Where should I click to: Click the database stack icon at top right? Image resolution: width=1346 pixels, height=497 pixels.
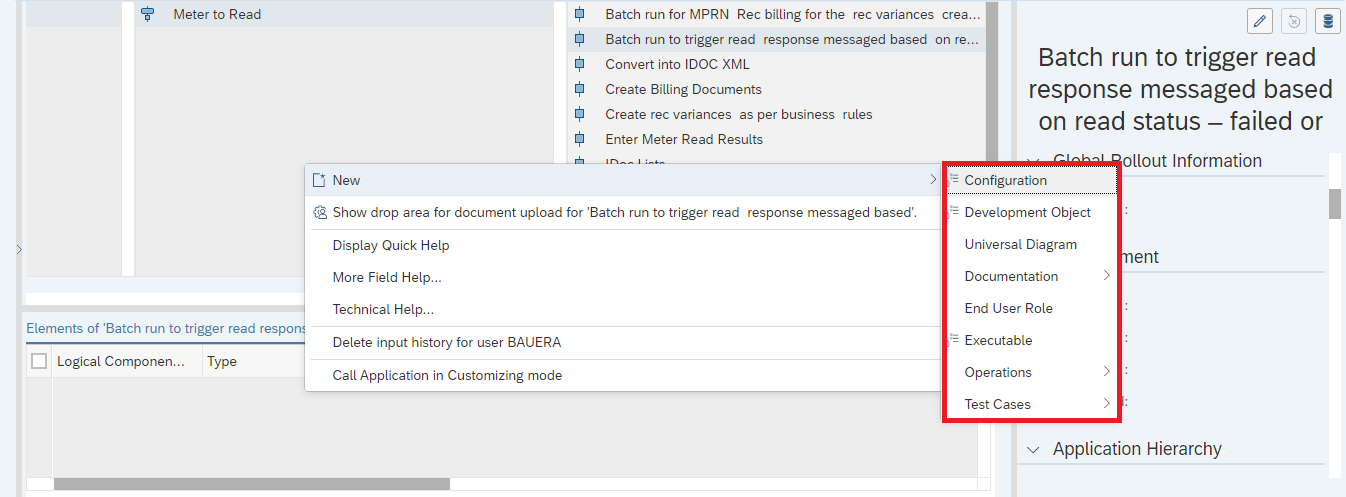(1326, 22)
